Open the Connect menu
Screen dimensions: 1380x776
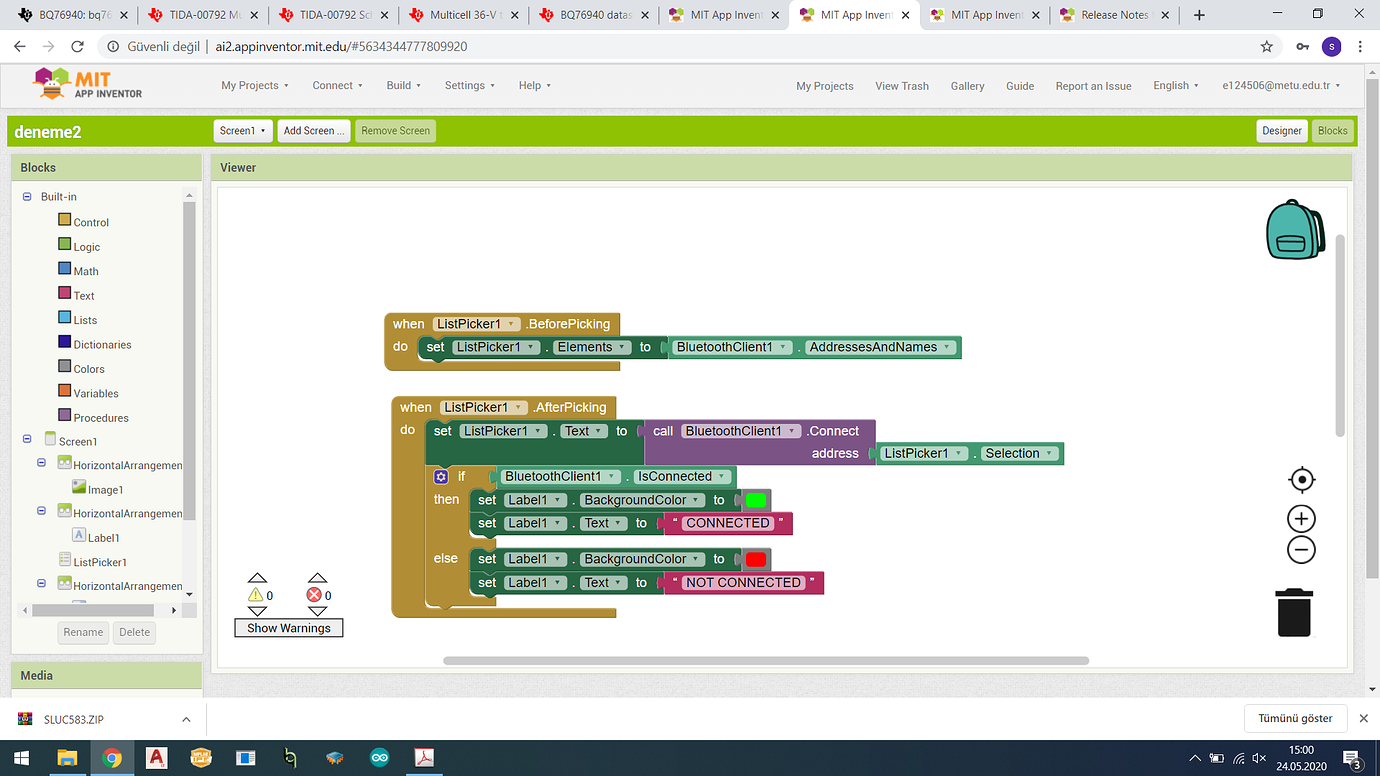[x=336, y=86]
